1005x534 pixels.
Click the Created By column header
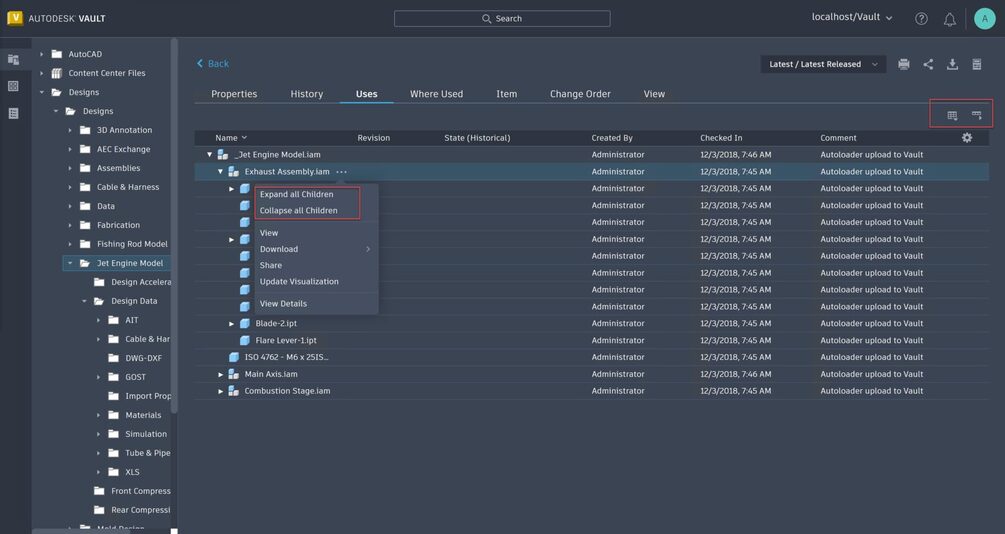pos(611,138)
